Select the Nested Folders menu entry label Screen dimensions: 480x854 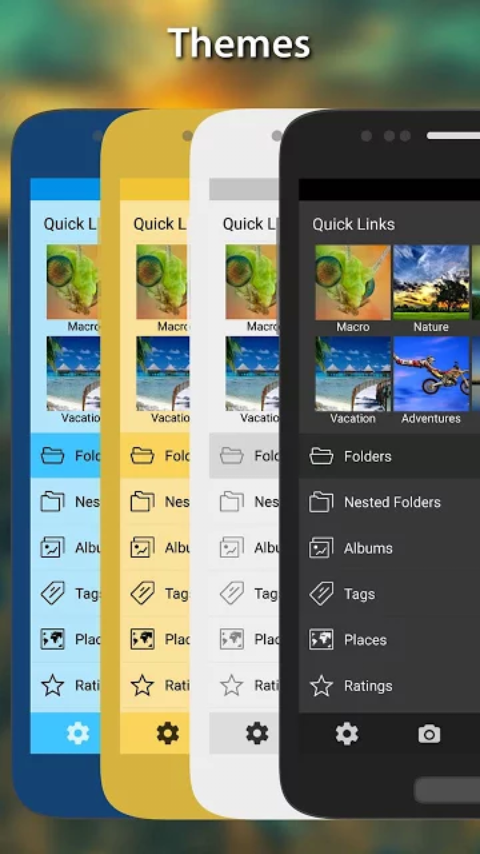click(x=392, y=502)
